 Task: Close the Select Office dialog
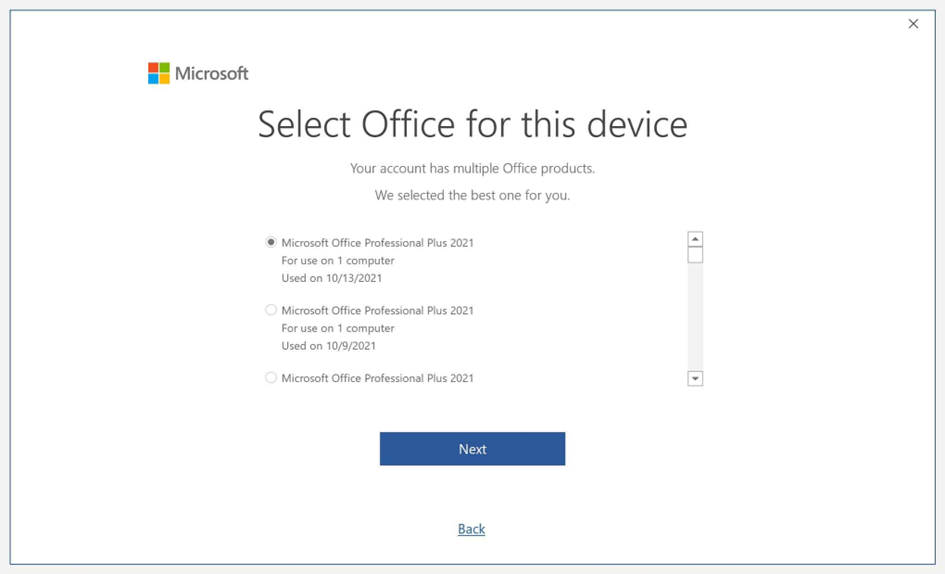click(x=913, y=24)
